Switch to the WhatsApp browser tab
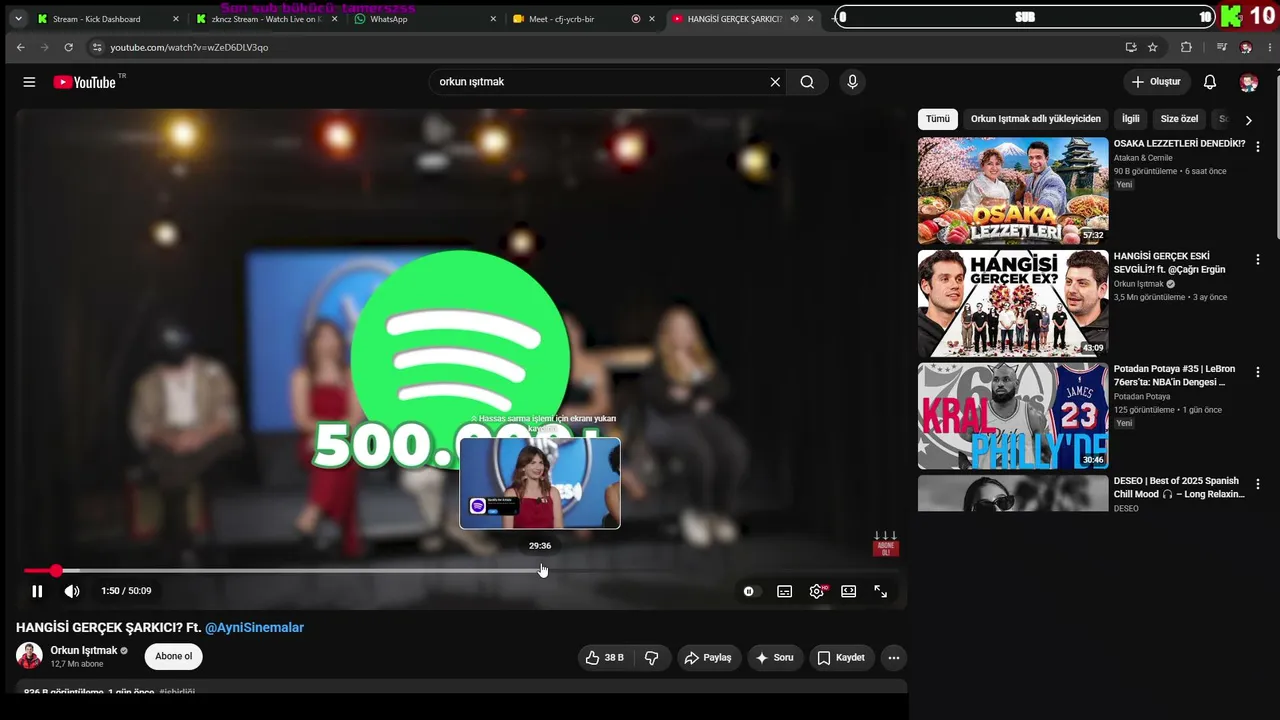This screenshot has height=720, width=1280. tap(425, 19)
